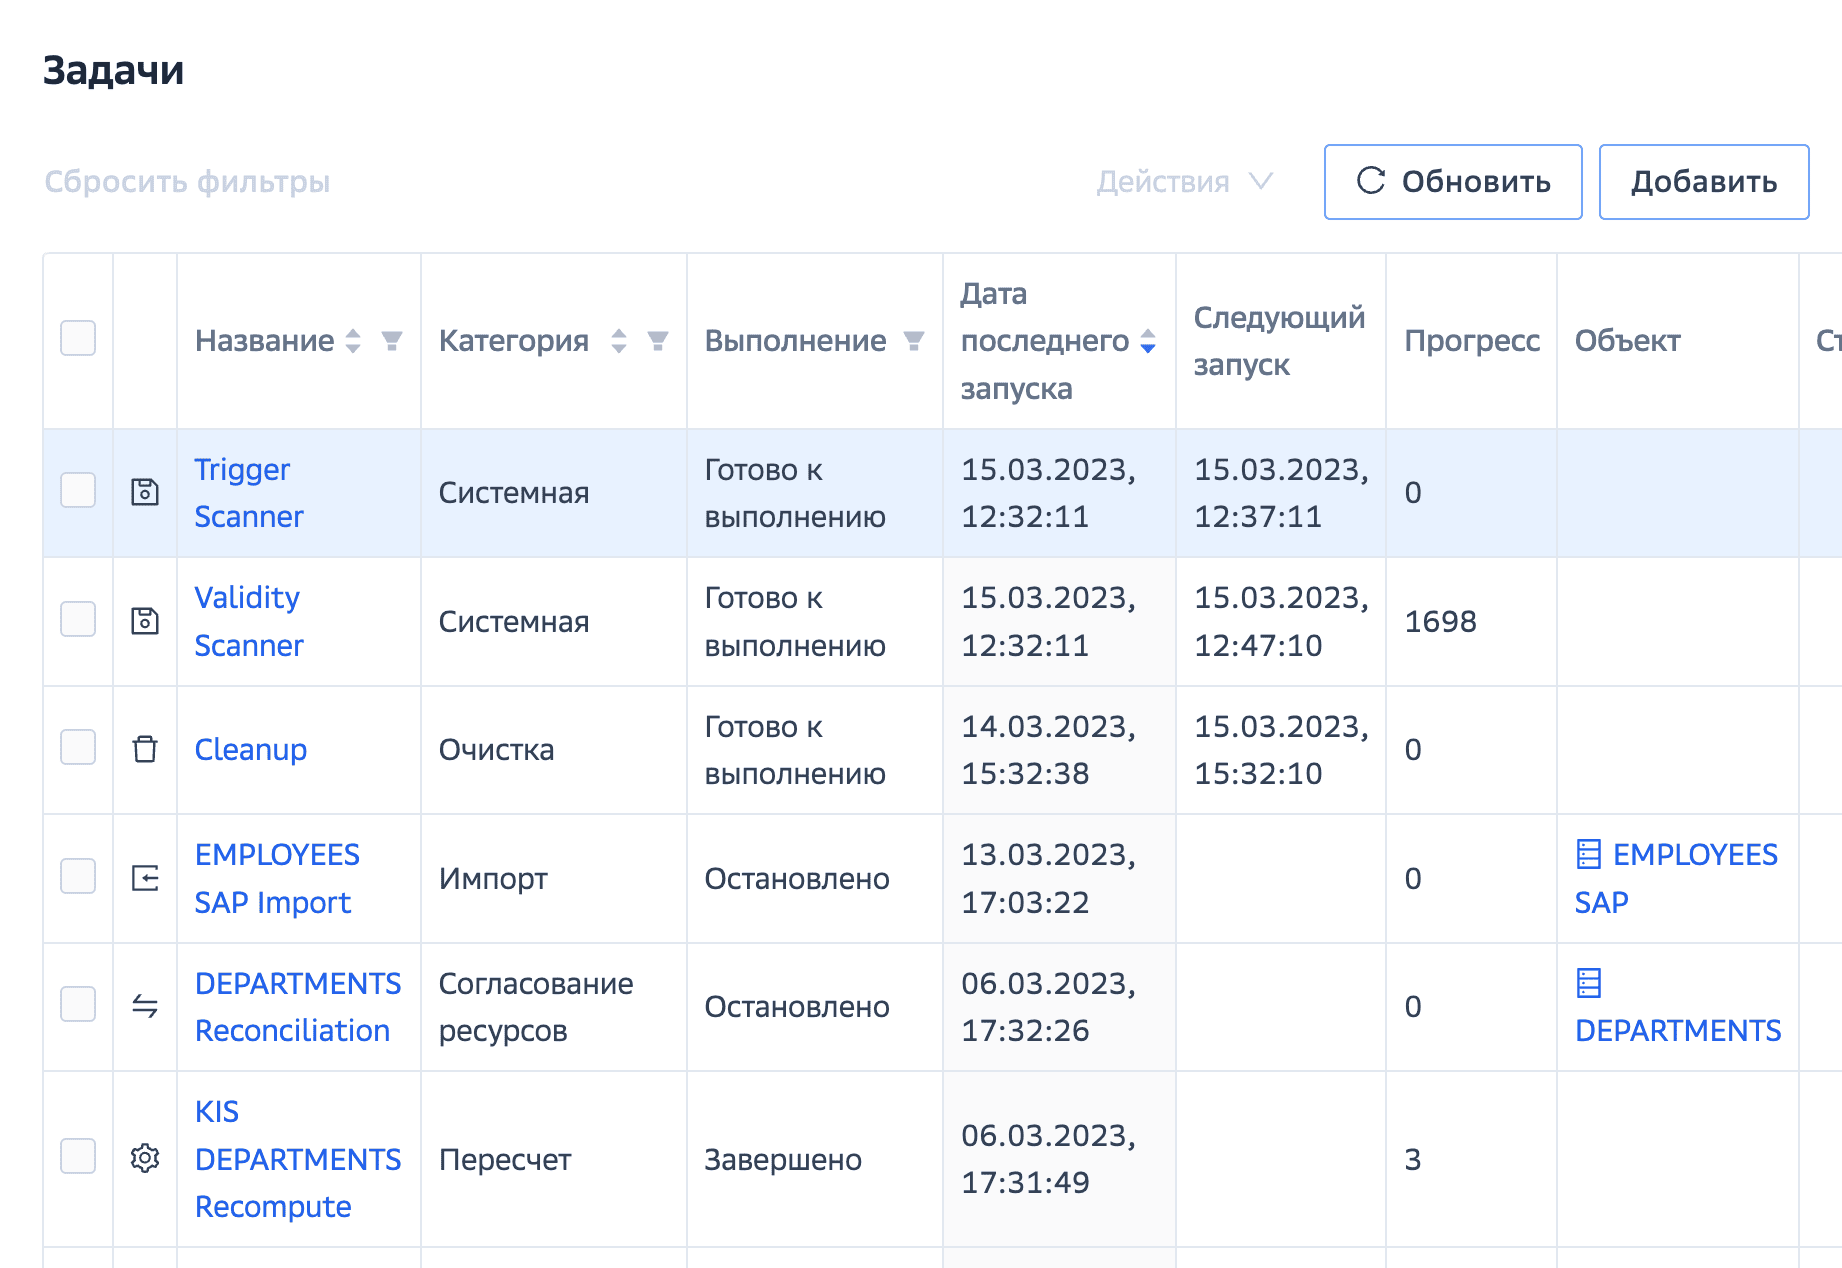Image resolution: width=1842 pixels, height=1268 pixels.
Task: Click the trash icon beside Cleanup
Action: (145, 749)
